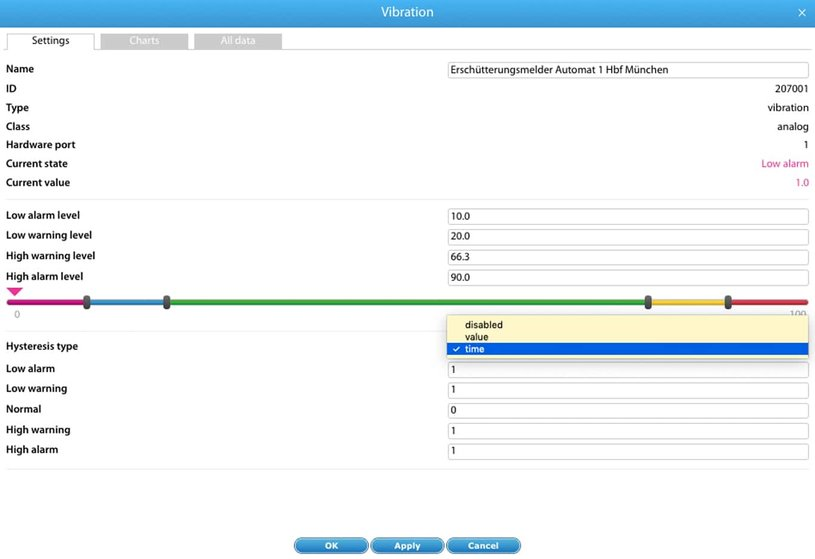This screenshot has width=815, height=559.
Task: Choose 'value' in hysteresis type dropdown
Action: (477, 337)
